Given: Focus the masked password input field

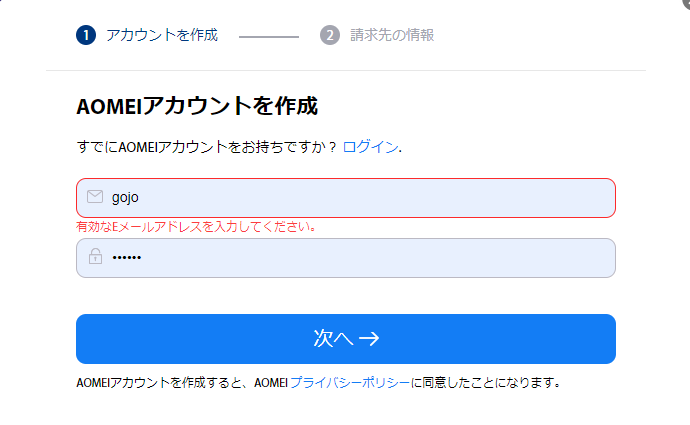Looking at the screenshot, I should (360, 257).
